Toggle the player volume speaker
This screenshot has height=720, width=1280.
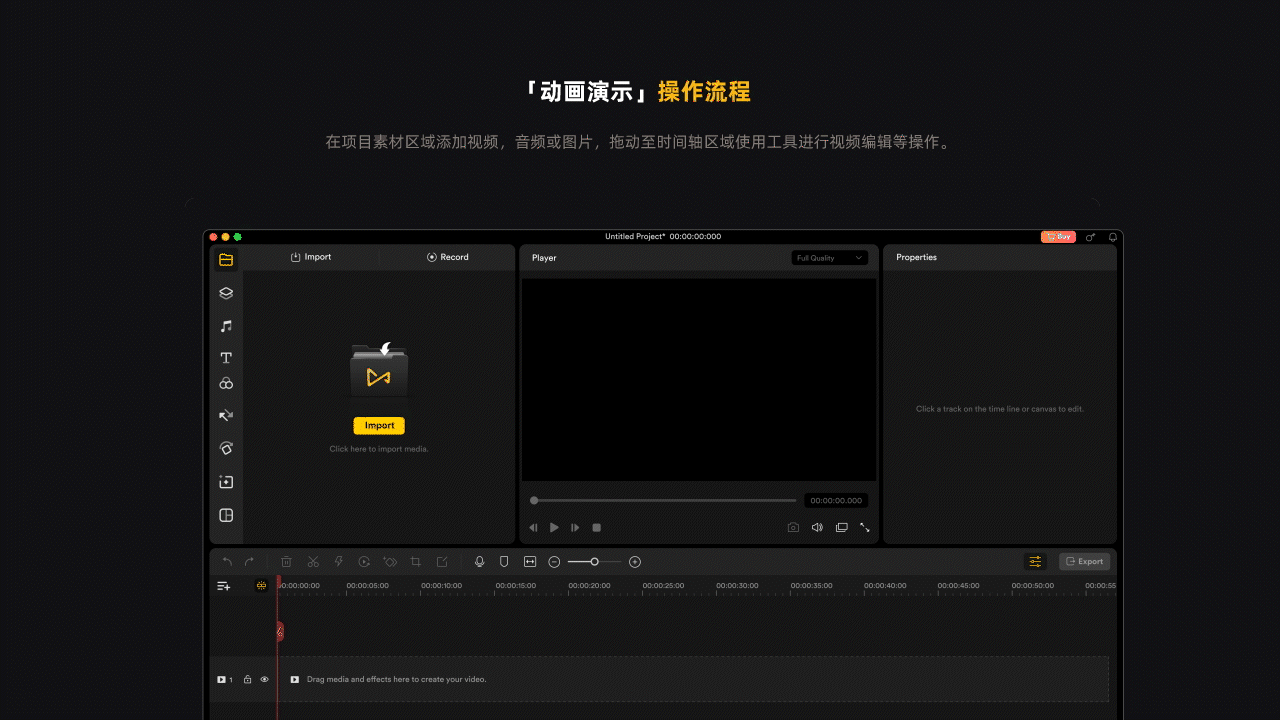point(817,527)
